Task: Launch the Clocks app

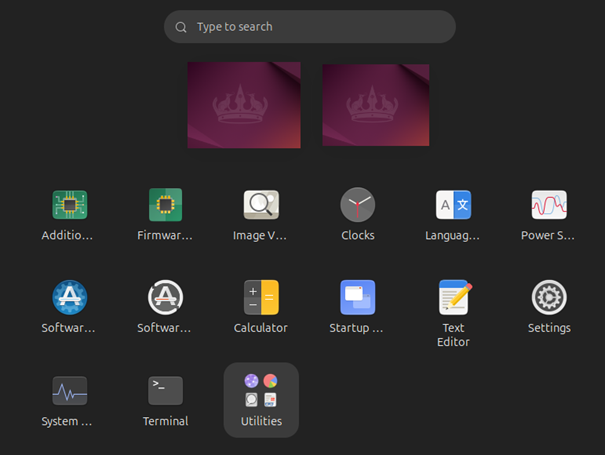Action: coord(357,206)
